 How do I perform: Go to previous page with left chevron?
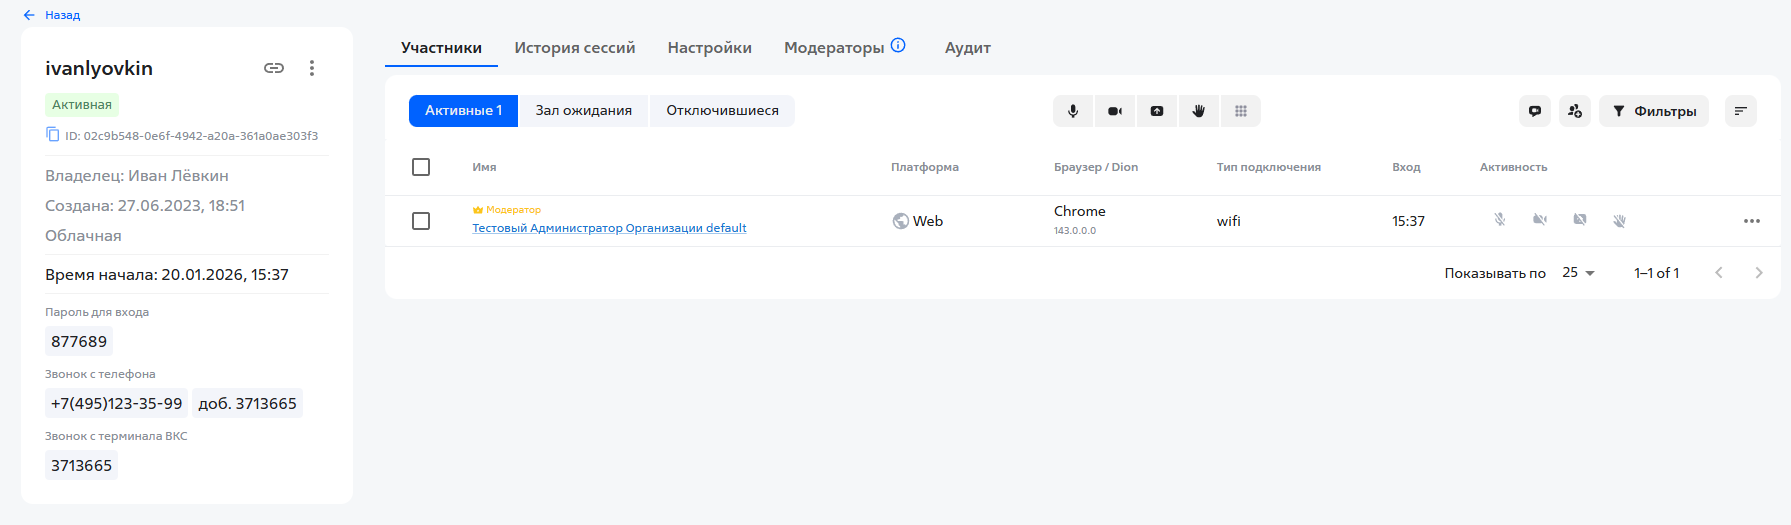(1719, 273)
